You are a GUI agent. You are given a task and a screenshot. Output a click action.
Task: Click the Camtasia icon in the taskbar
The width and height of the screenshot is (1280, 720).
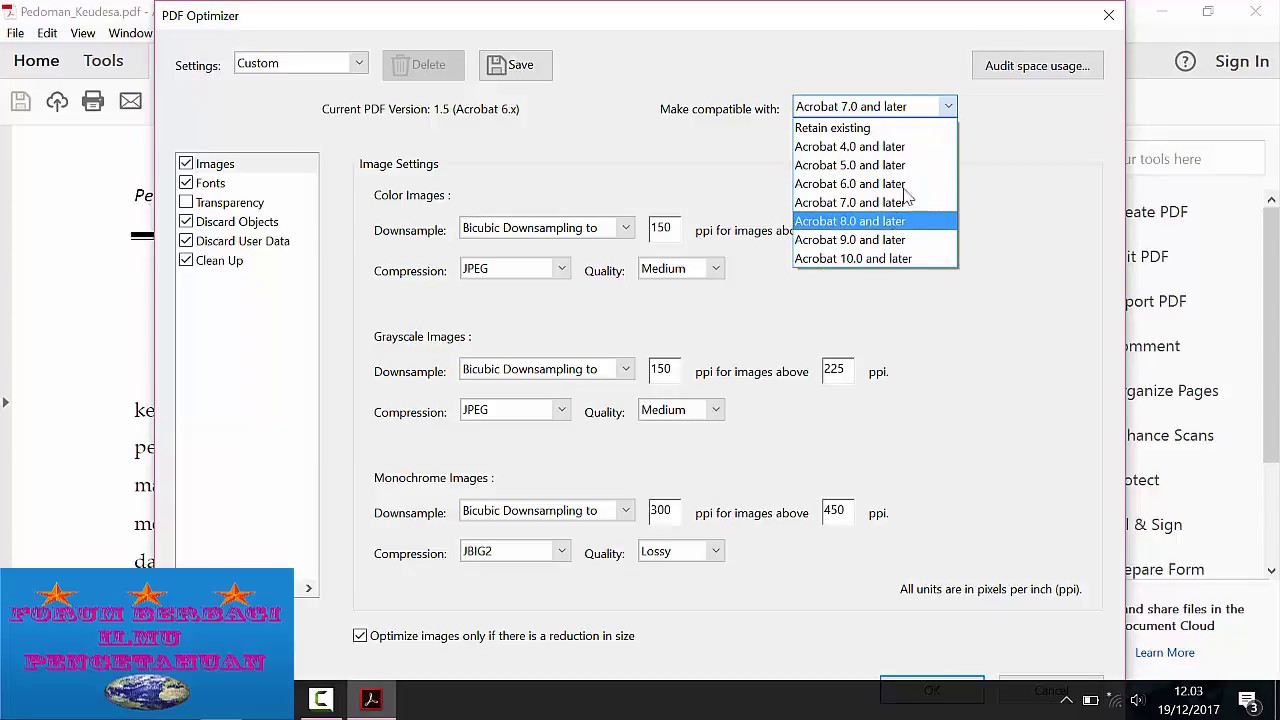click(321, 699)
